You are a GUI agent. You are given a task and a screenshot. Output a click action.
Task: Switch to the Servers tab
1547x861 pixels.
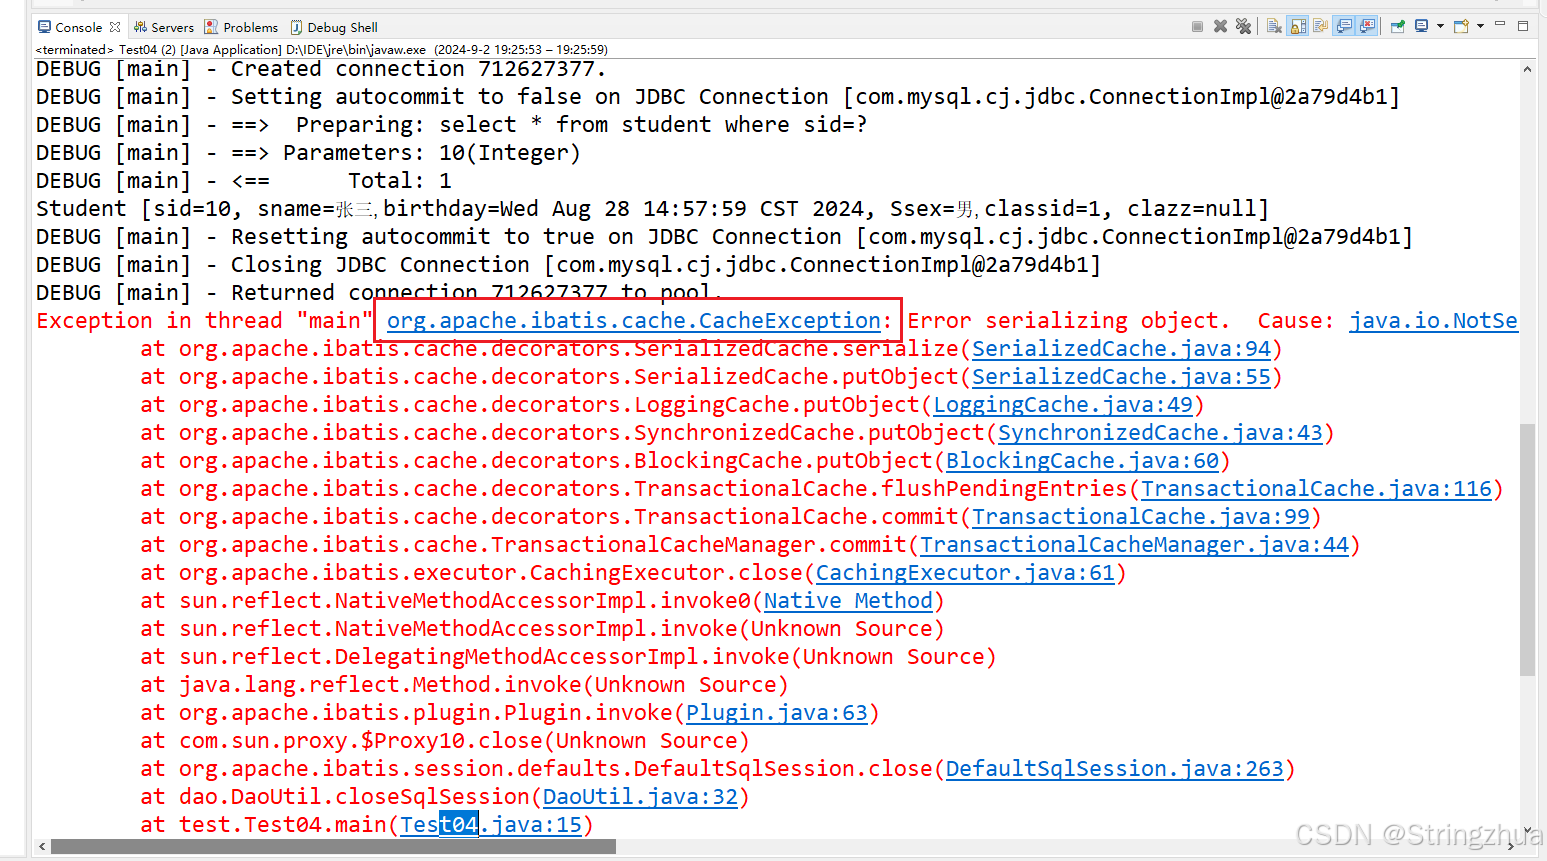coord(164,27)
